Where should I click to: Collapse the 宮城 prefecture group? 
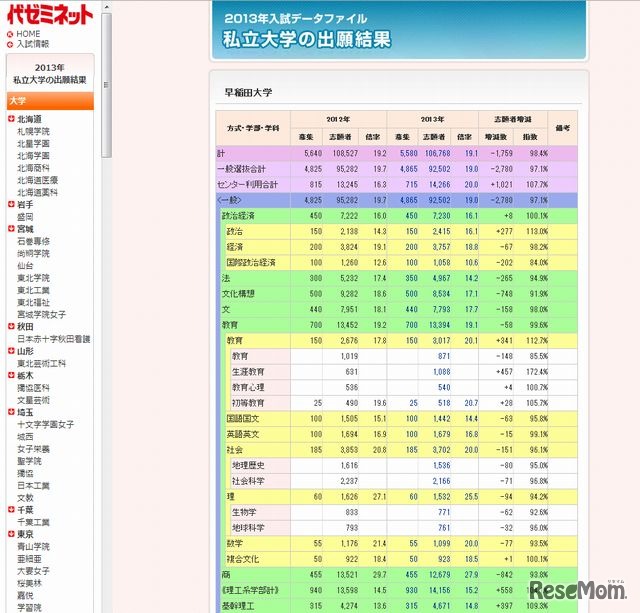(x=11, y=229)
